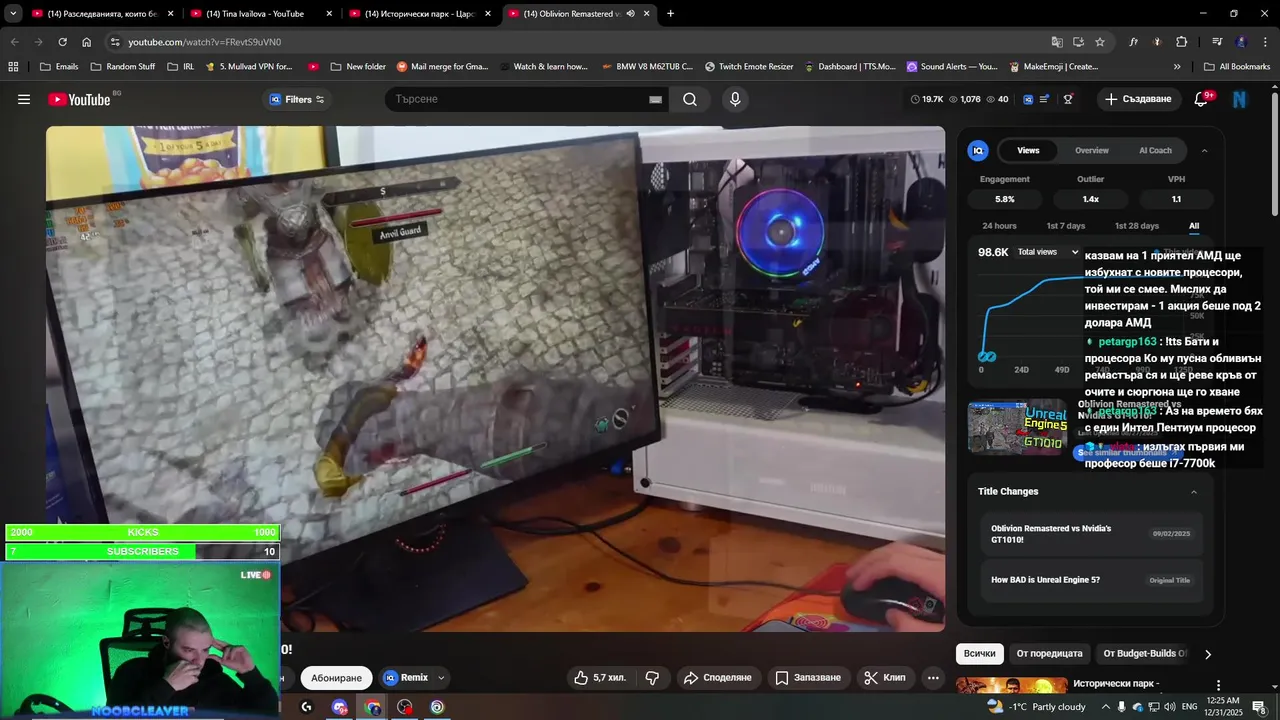Mute the Oblivion Remastered tab audio
This screenshot has width=1280, height=720.
click(x=631, y=14)
